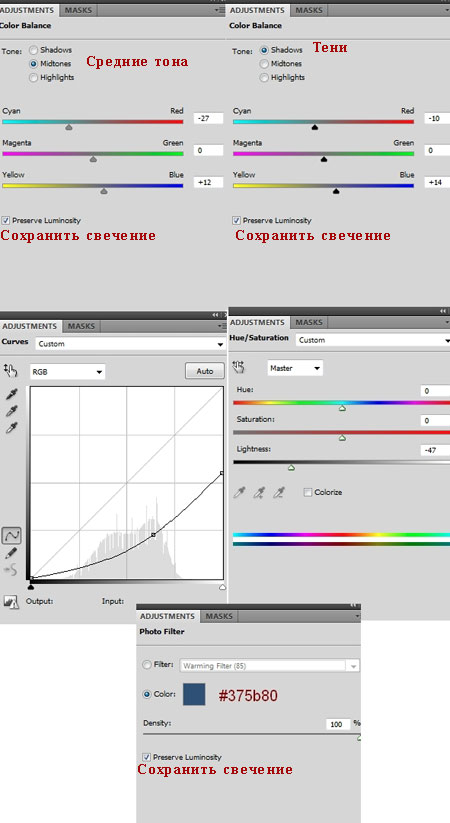Open the Curves preset dropdown showing Custom

click(131, 344)
